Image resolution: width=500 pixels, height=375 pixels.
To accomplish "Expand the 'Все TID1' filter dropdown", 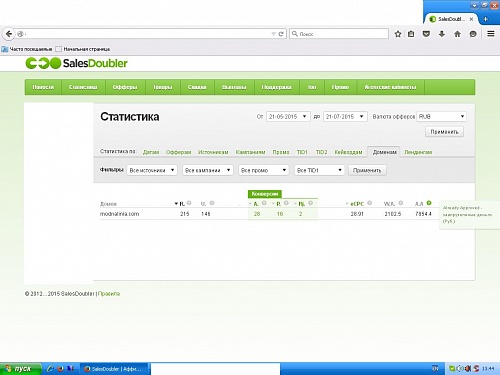I will click(x=319, y=170).
